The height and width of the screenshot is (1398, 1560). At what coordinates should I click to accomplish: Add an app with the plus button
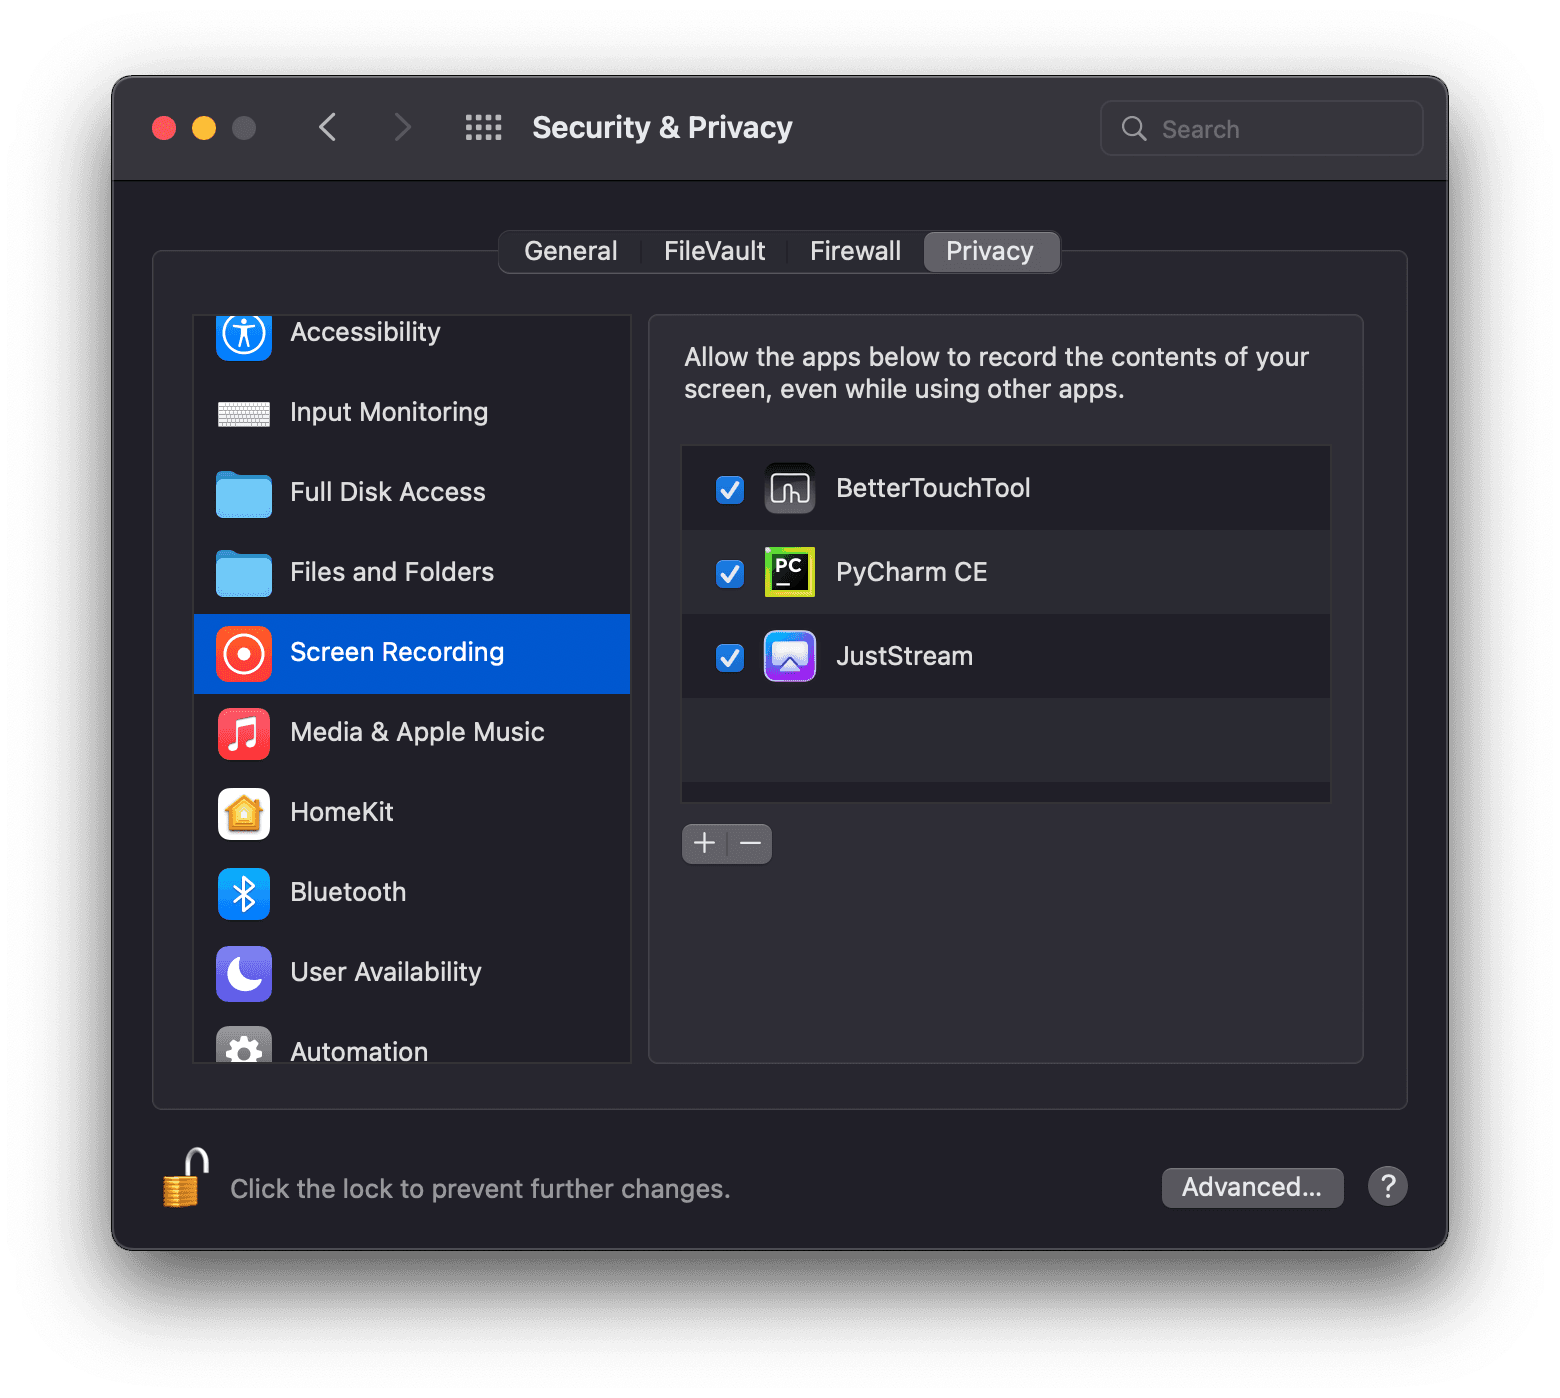coord(704,844)
